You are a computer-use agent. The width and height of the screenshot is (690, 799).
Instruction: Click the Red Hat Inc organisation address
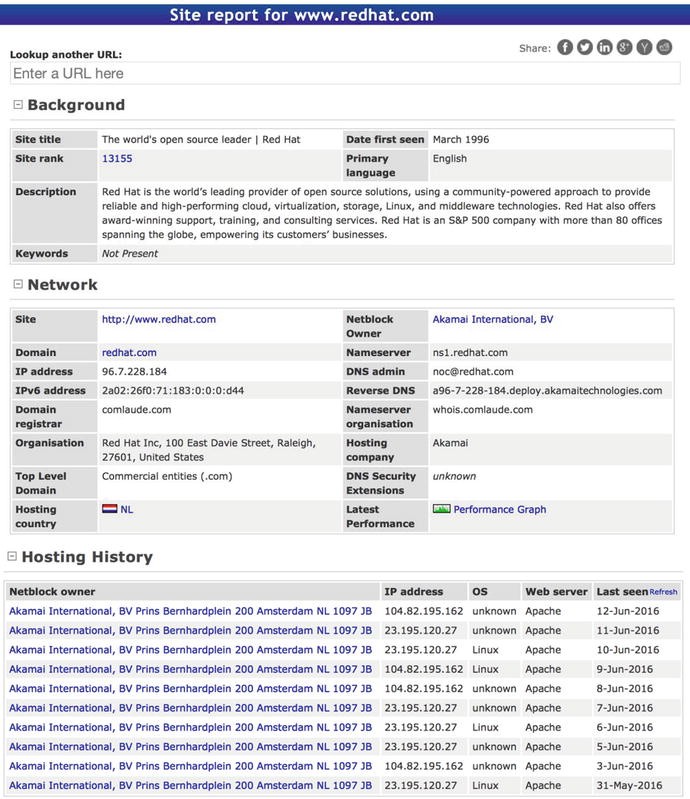tap(209, 450)
